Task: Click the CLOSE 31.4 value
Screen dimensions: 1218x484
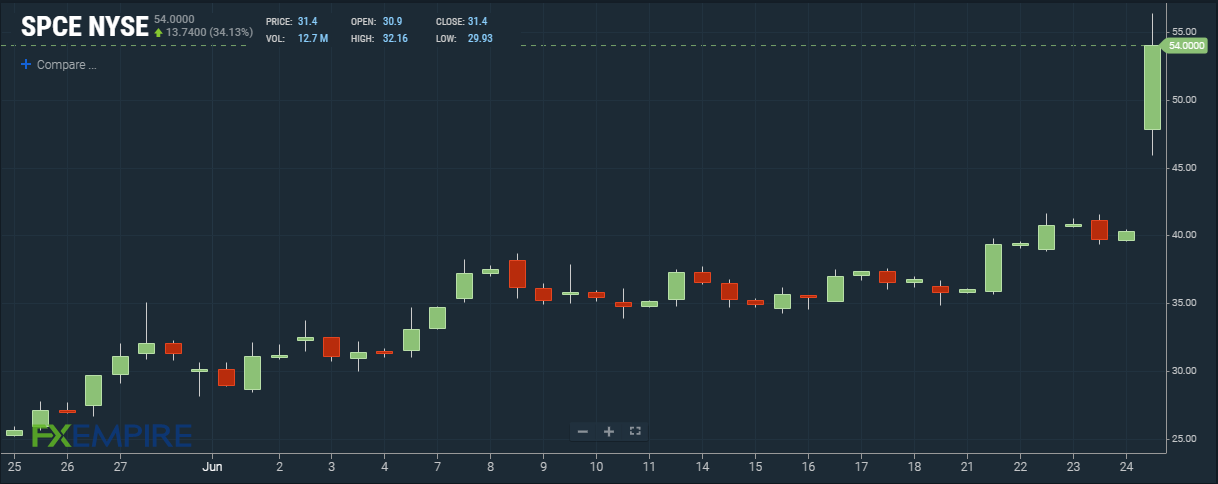Action: pos(477,21)
